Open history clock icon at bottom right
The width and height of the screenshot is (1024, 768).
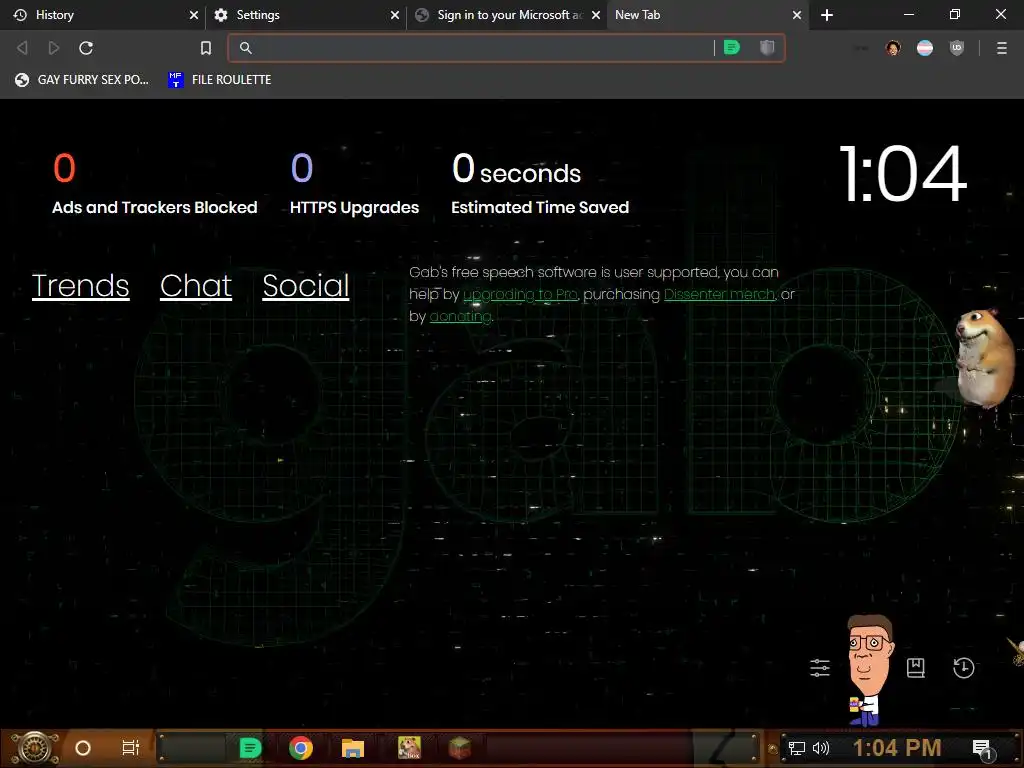coord(963,668)
